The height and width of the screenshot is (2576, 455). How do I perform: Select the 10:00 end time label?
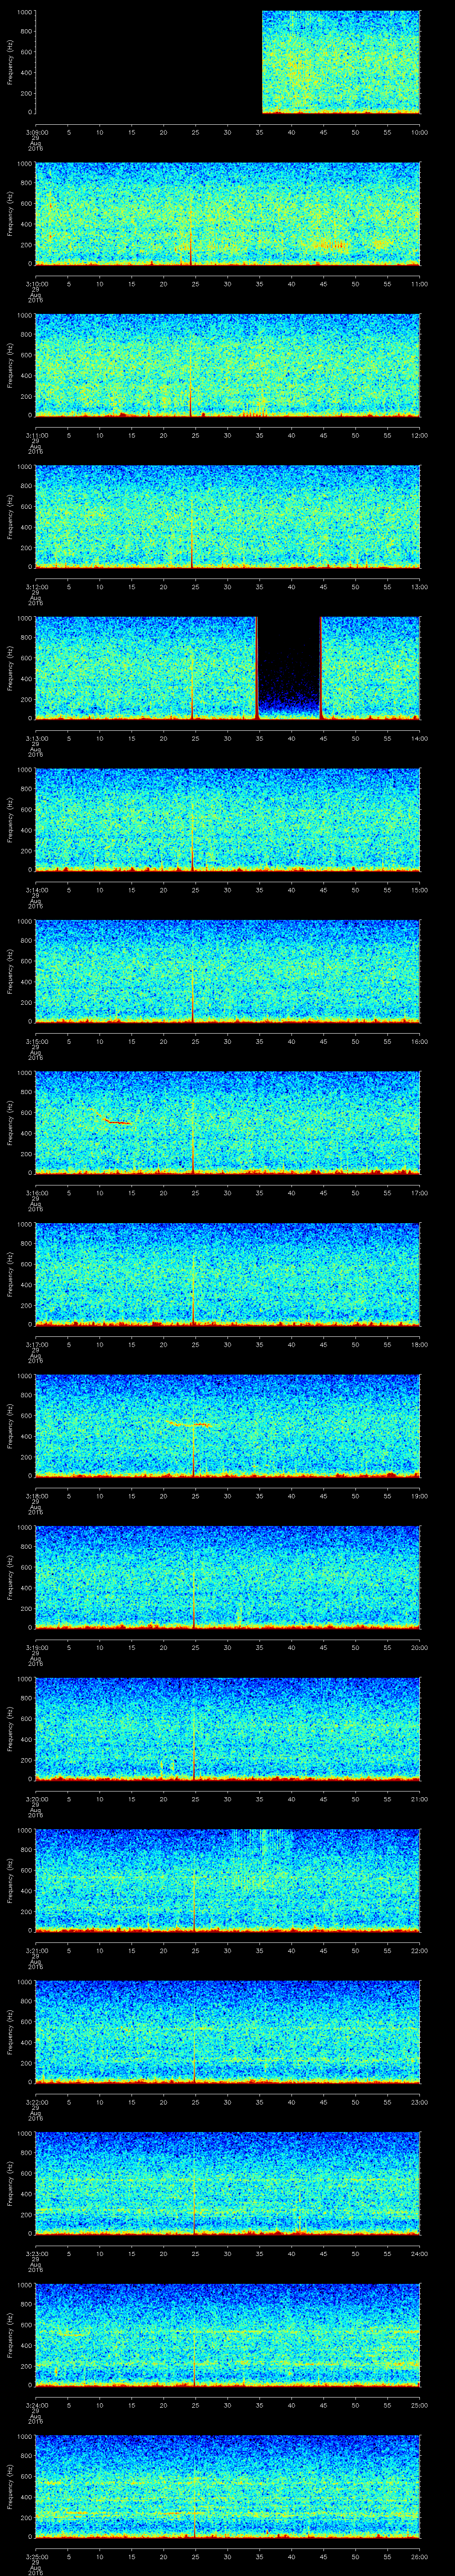pyautogui.click(x=419, y=132)
